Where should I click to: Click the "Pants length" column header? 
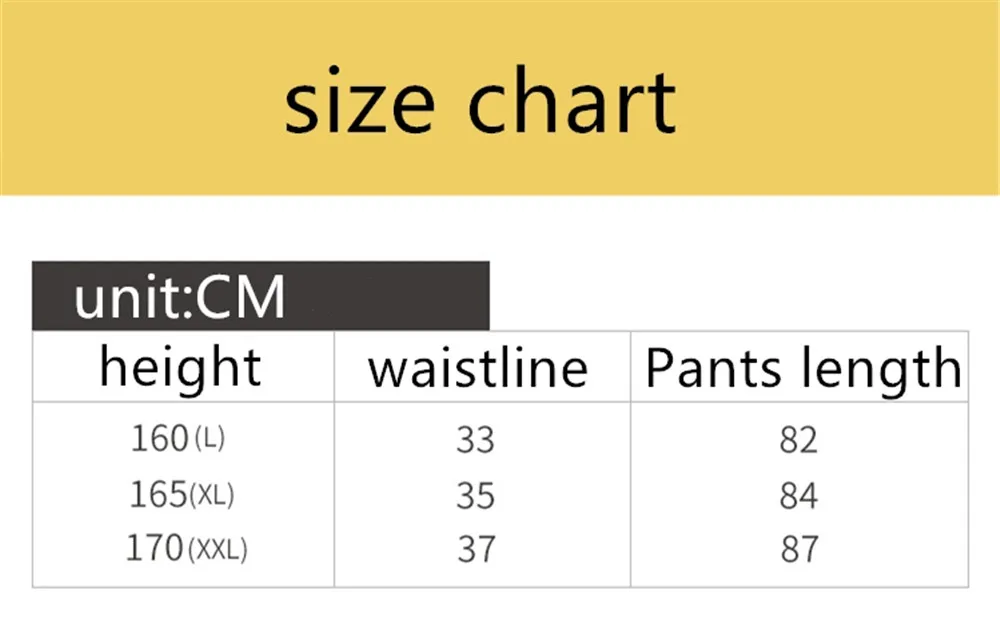tap(802, 369)
